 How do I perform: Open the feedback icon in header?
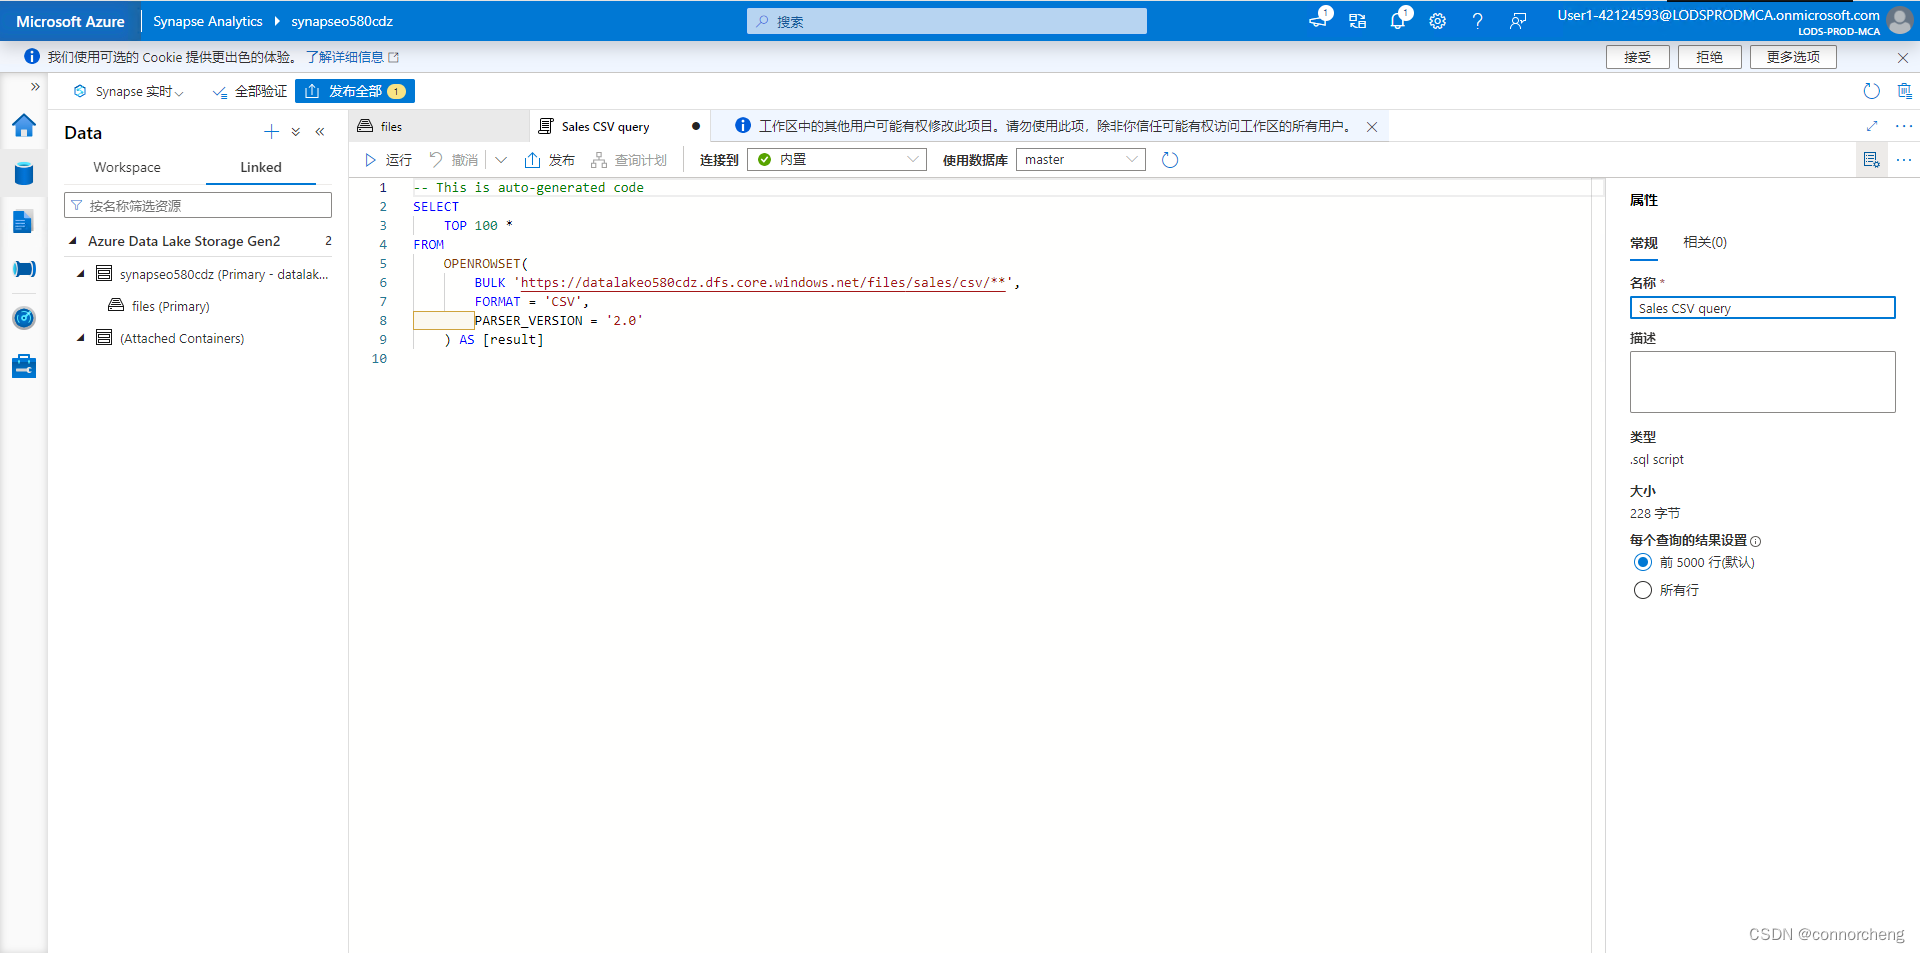pos(1517,21)
